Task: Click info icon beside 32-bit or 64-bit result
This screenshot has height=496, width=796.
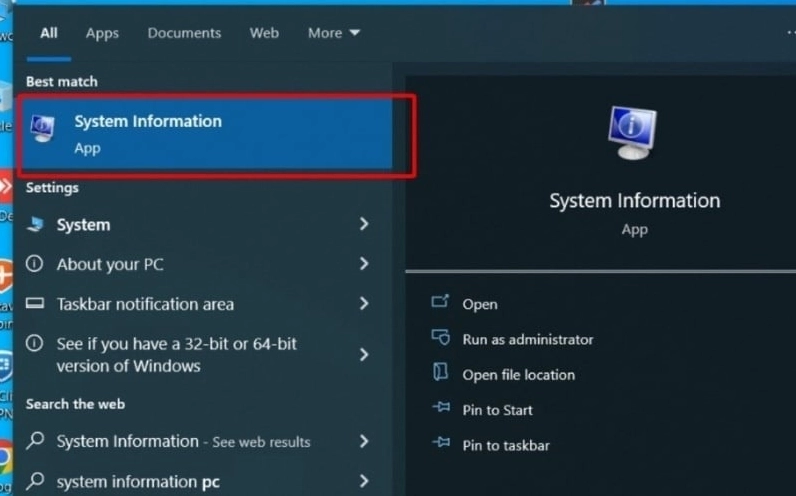Action: pyautogui.click(x=35, y=343)
